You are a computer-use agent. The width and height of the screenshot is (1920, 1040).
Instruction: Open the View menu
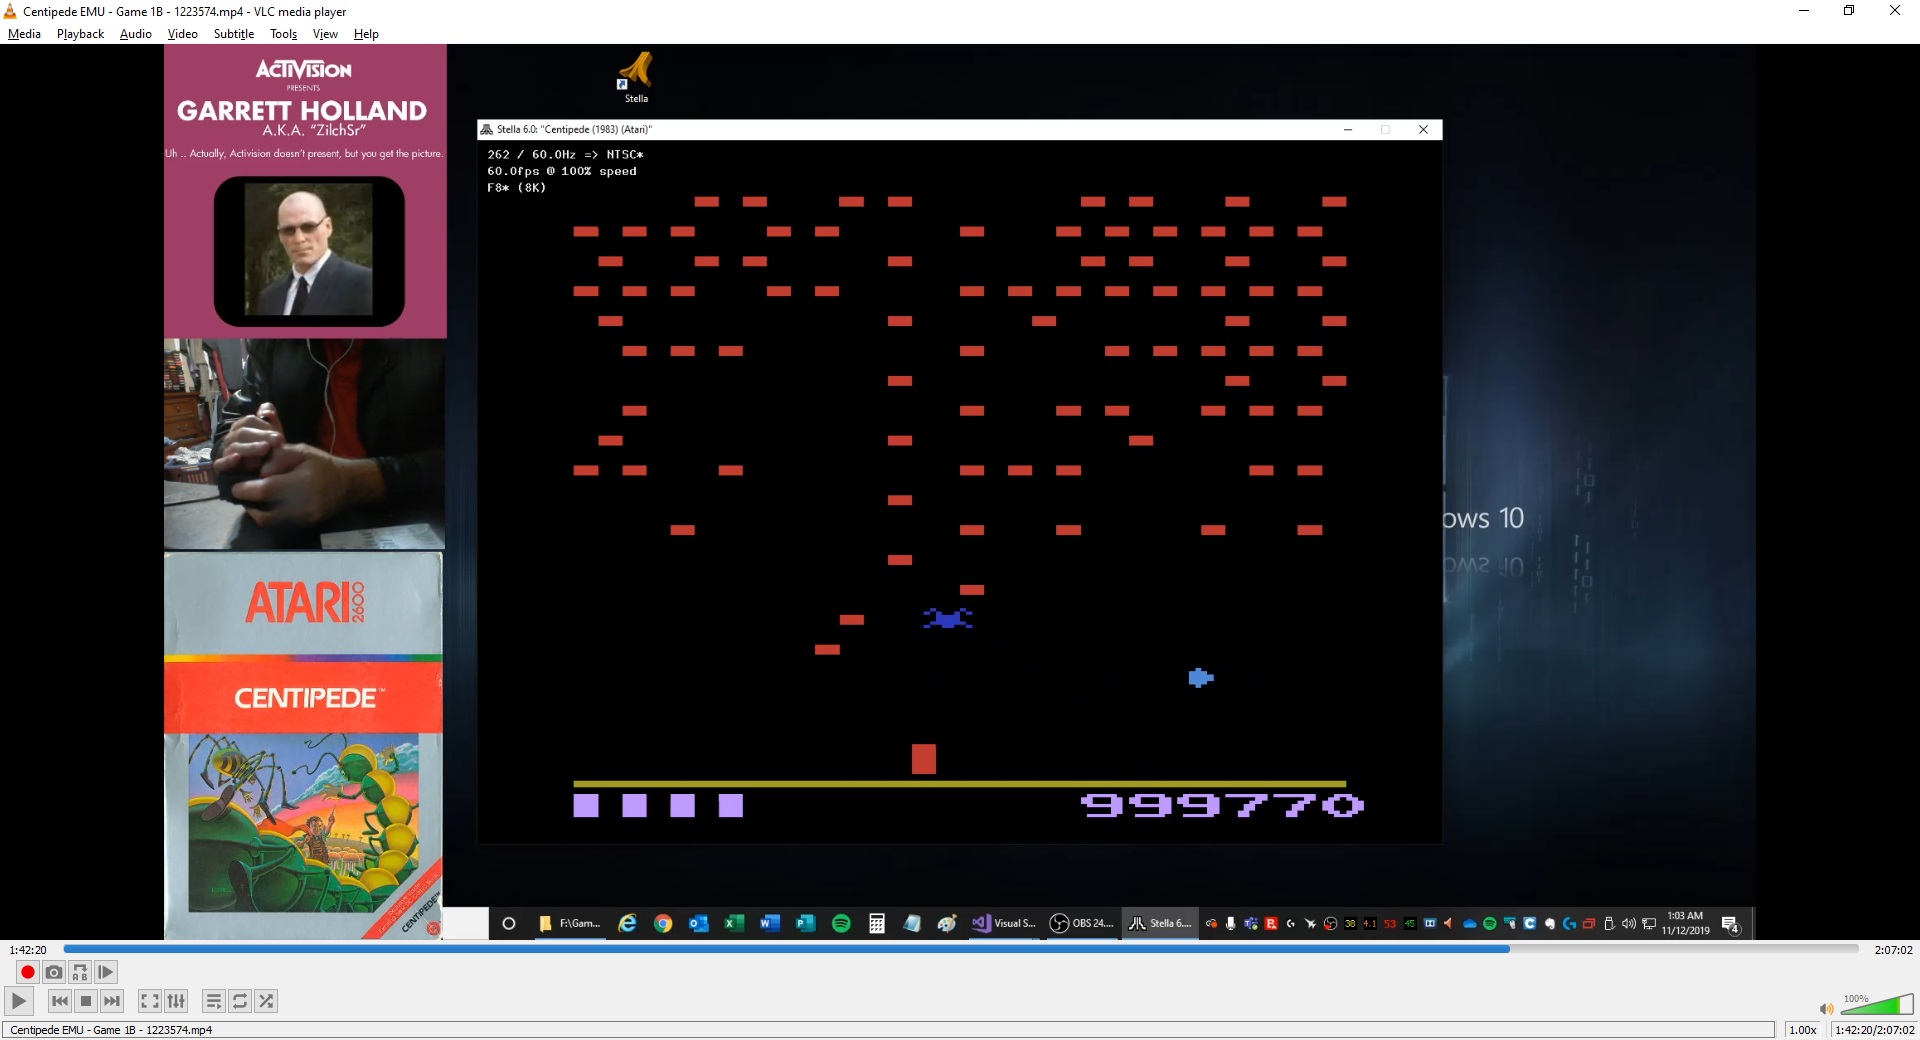[x=325, y=34]
